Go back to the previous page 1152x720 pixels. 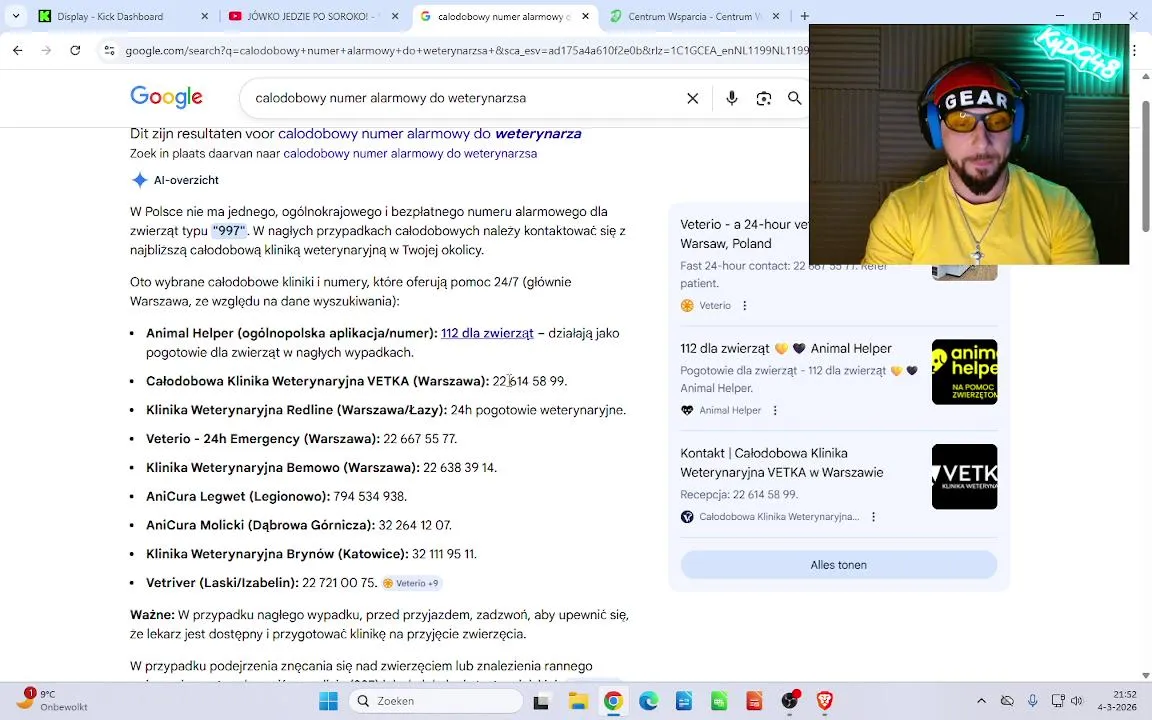coord(18,50)
